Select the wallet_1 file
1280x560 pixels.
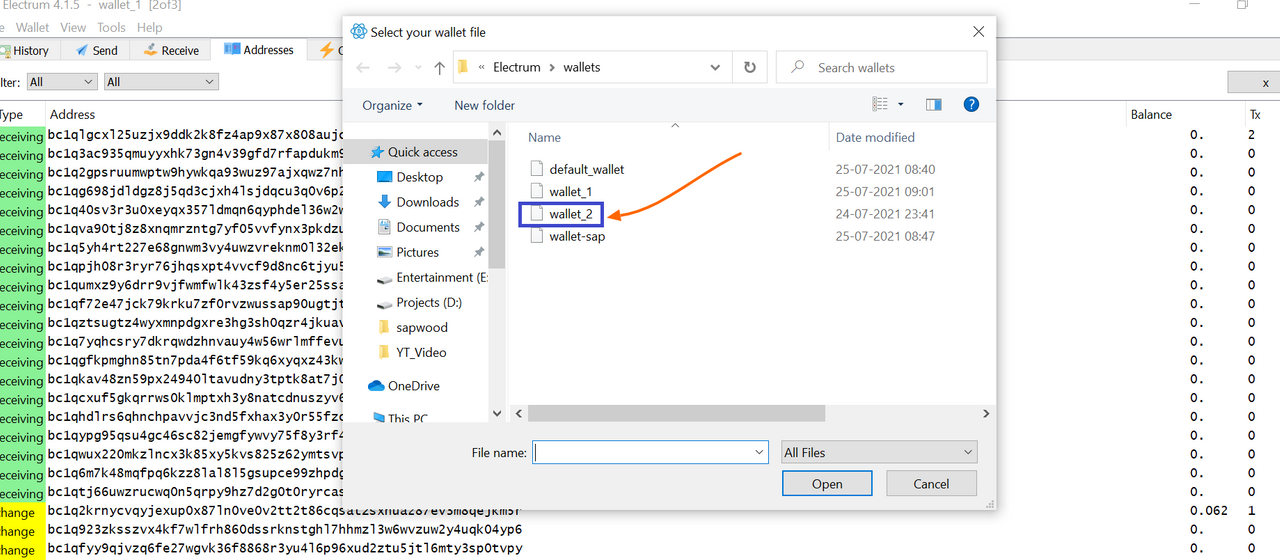click(x=570, y=191)
